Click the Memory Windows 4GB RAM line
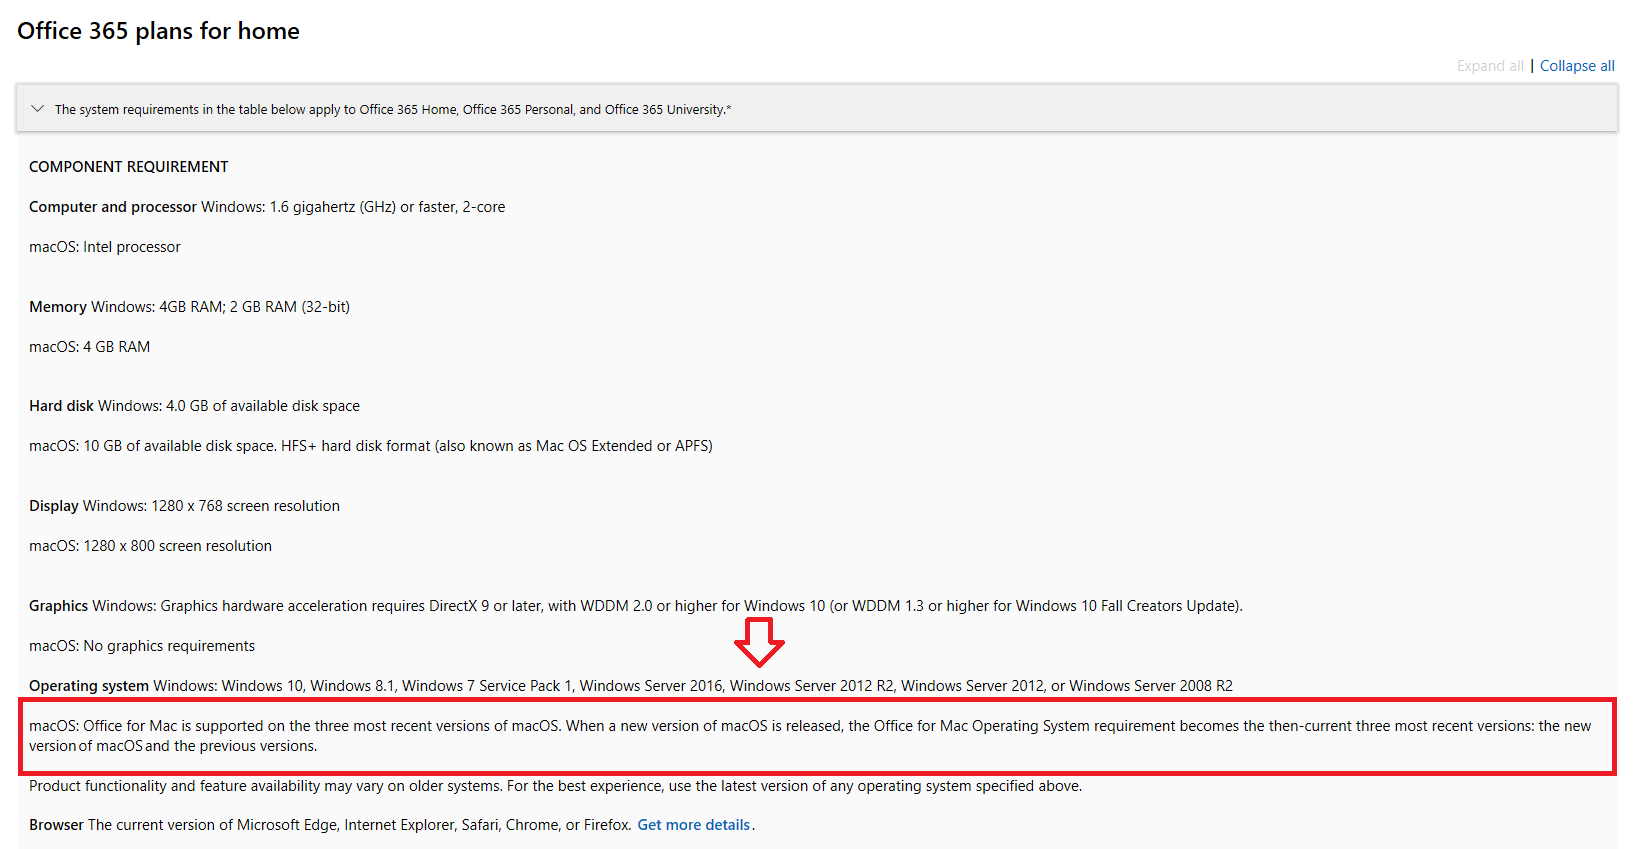The height and width of the screenshot is (849, 1642). coord(189,307)
